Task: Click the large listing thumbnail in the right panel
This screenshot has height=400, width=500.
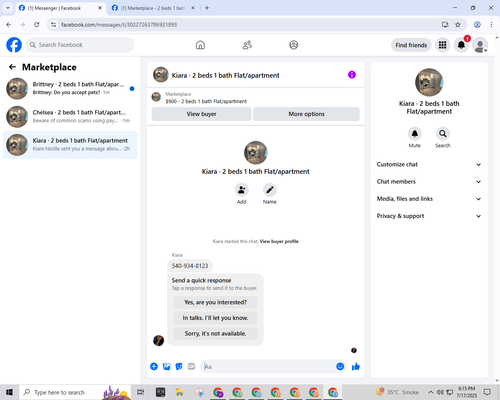Action: [429, 82]
